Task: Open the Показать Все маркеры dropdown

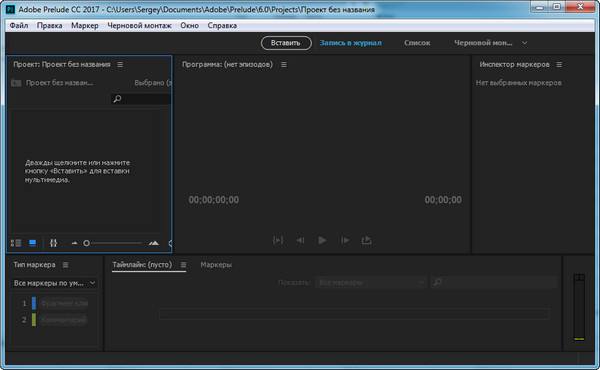Action: point(370,283)
